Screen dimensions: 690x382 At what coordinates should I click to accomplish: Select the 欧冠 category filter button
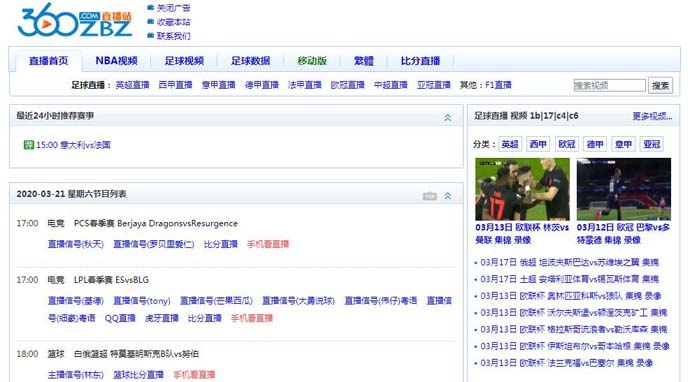[567, 144]
